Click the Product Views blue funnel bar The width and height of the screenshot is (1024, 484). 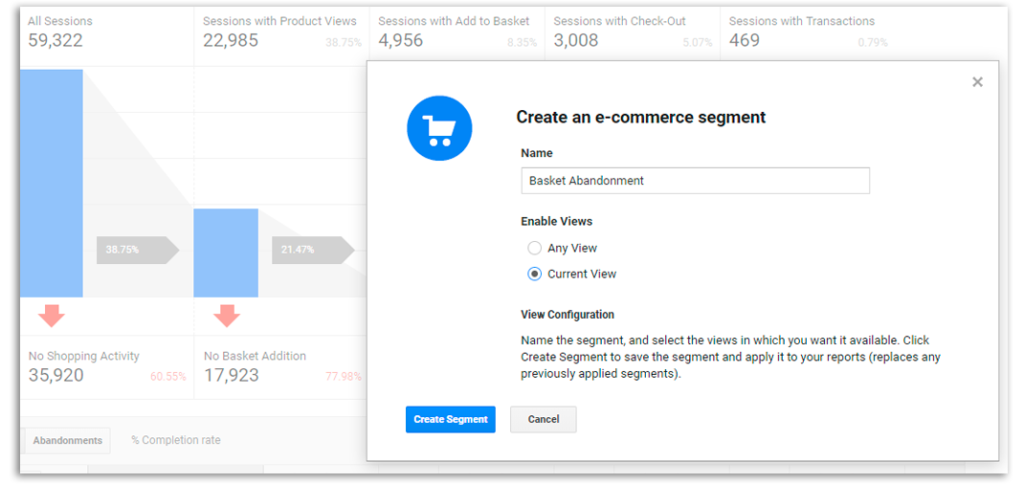point(226,252)
